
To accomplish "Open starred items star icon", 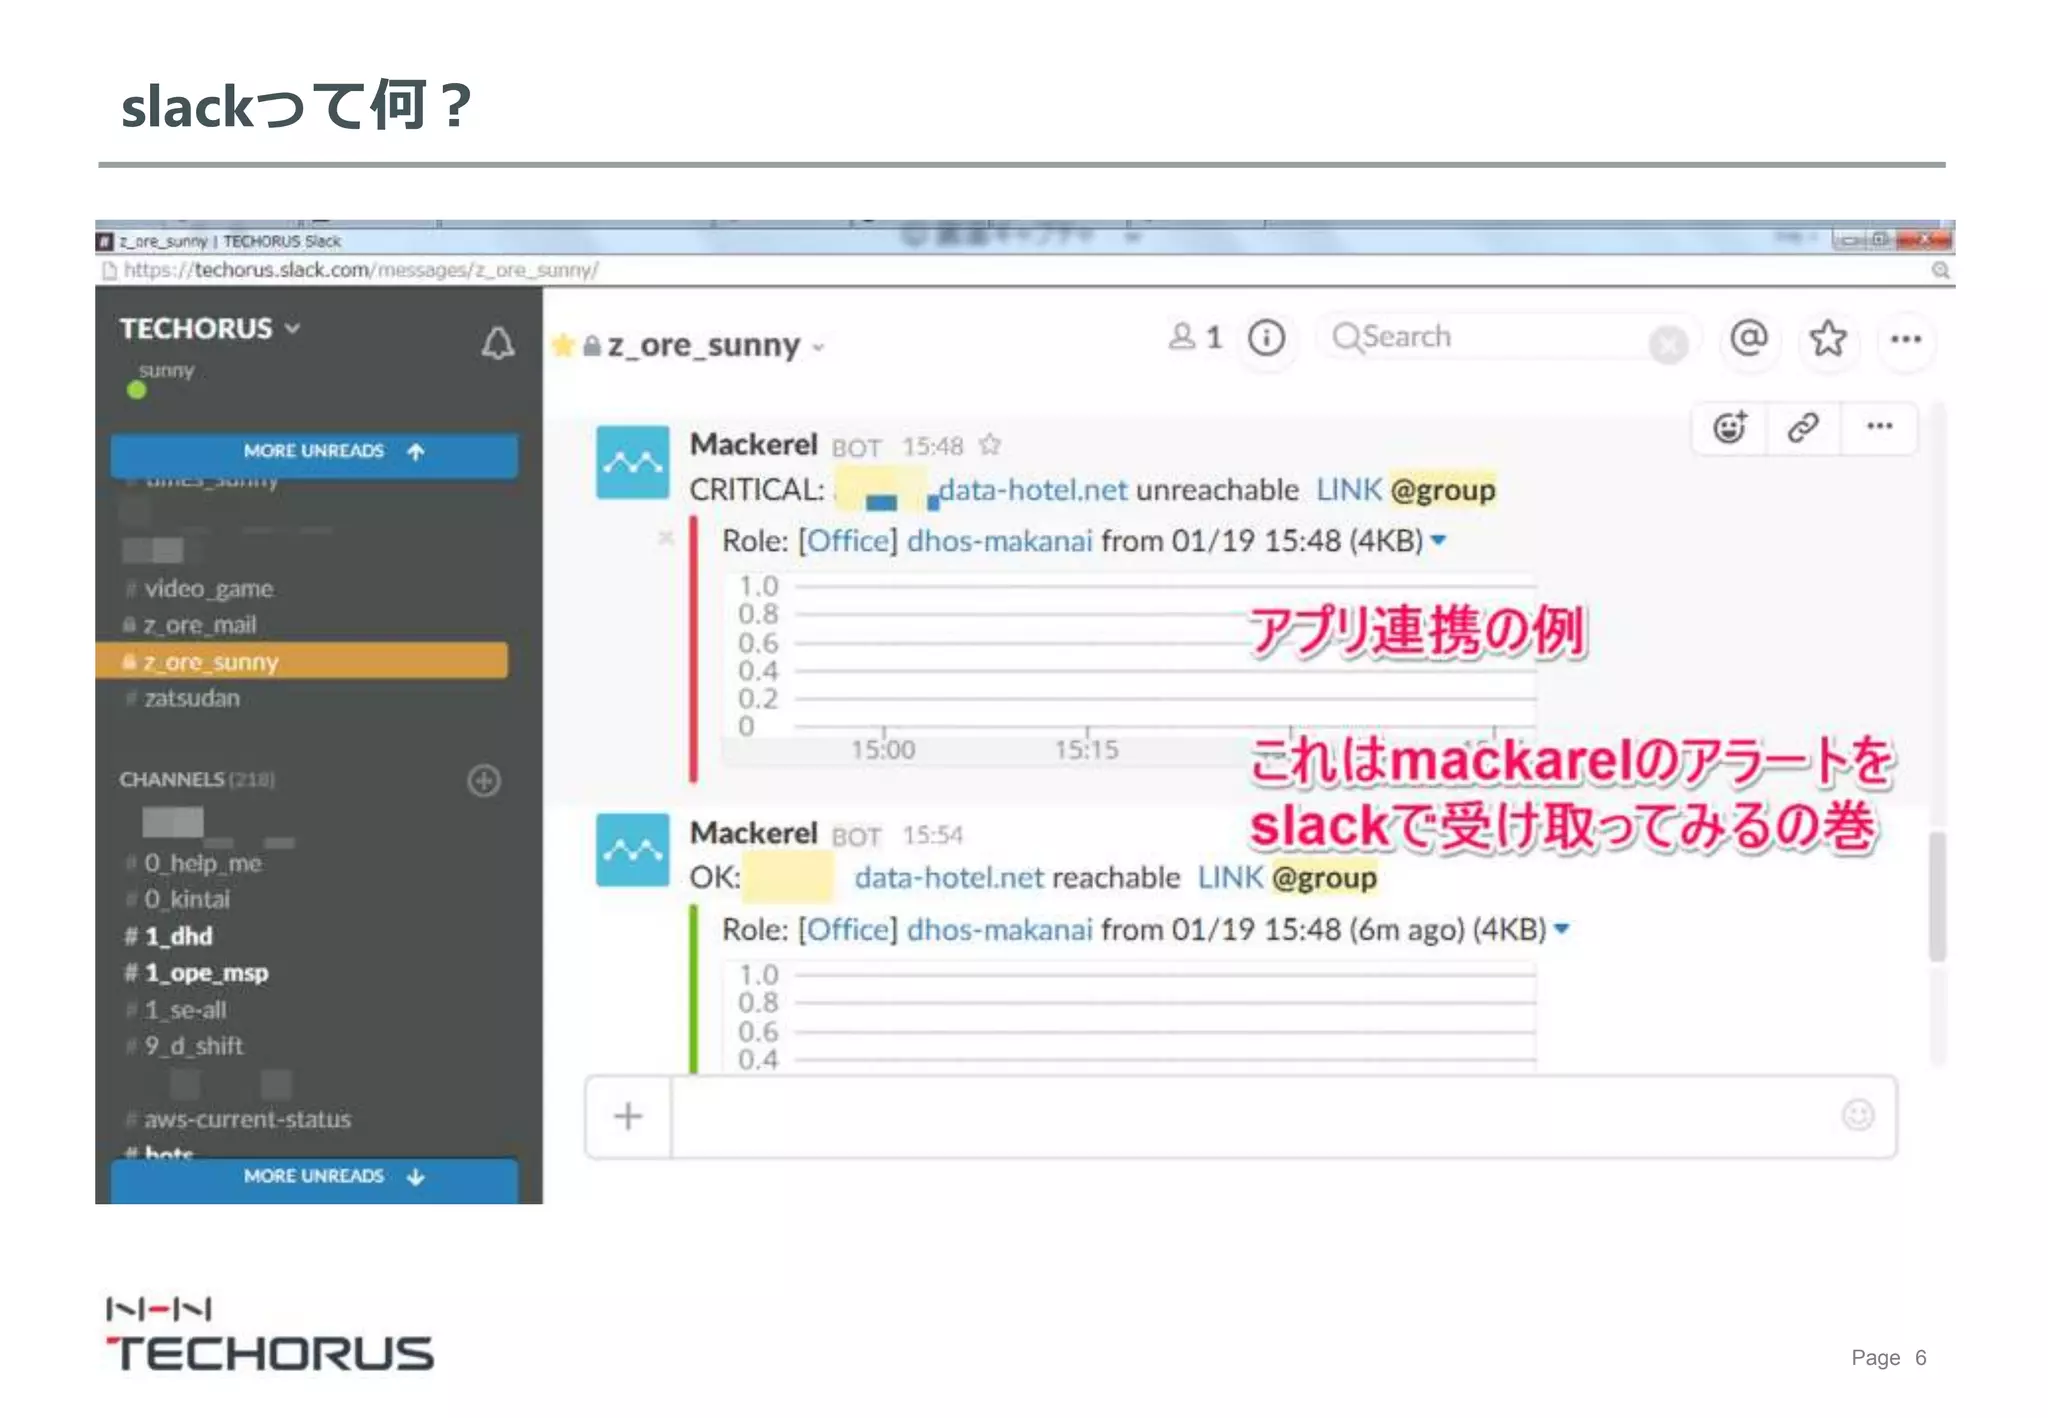I will 1828,338.
